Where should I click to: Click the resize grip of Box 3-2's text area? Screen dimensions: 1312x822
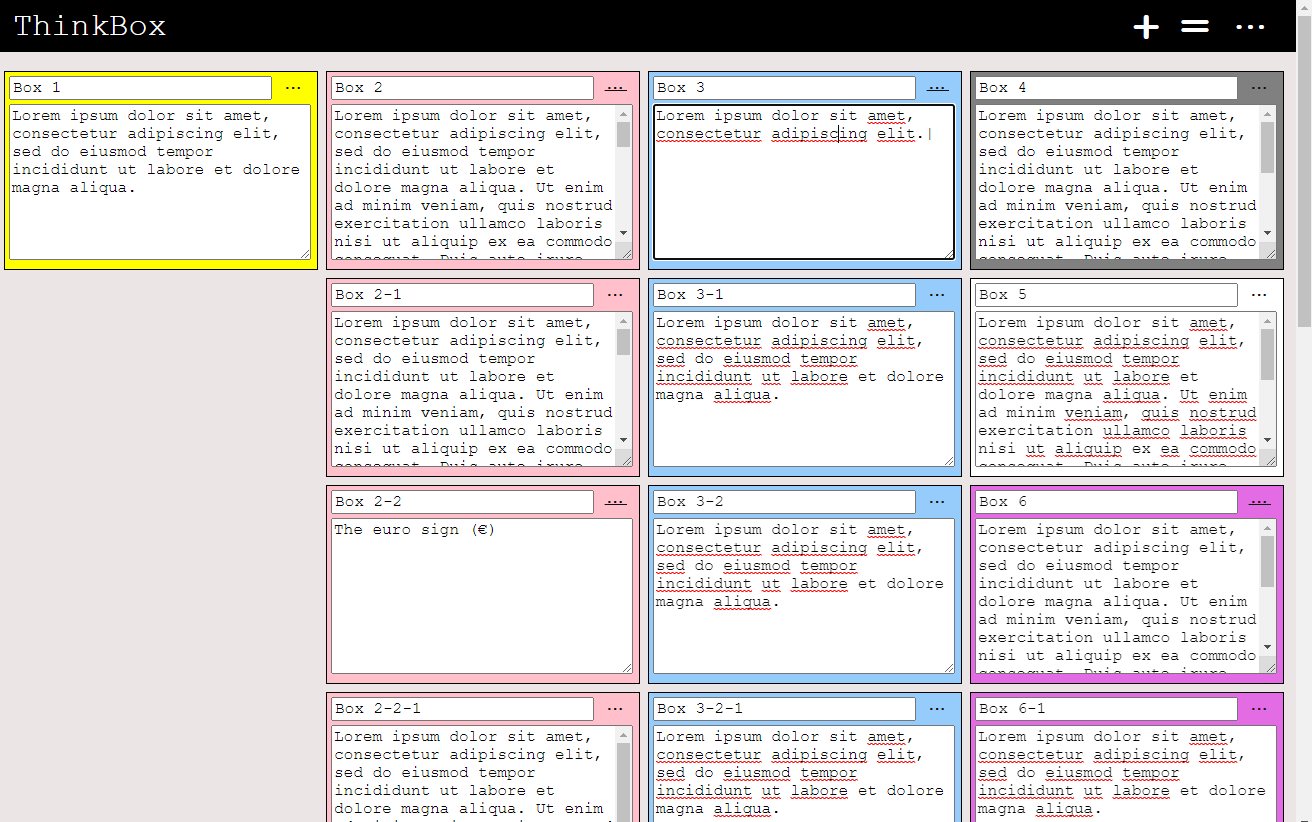pos(949,668)
